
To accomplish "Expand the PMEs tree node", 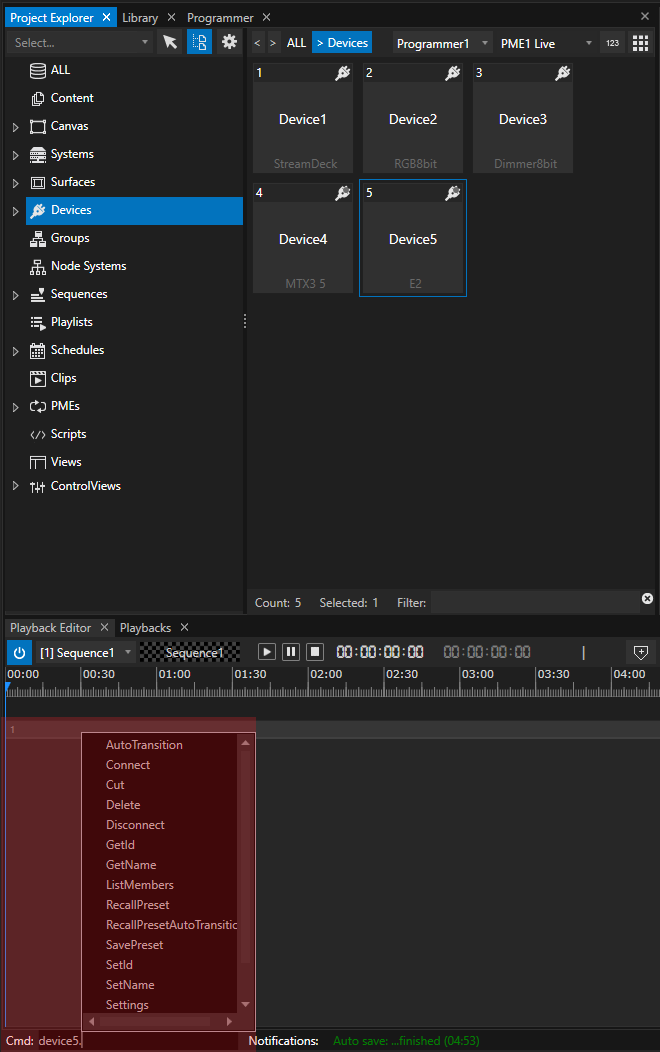I will 15,407.
